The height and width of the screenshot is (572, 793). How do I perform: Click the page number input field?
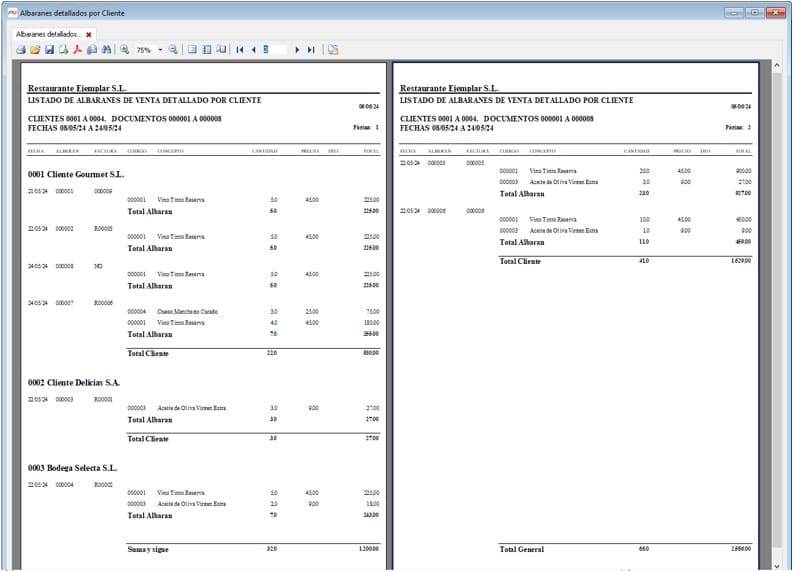(275, 50)
